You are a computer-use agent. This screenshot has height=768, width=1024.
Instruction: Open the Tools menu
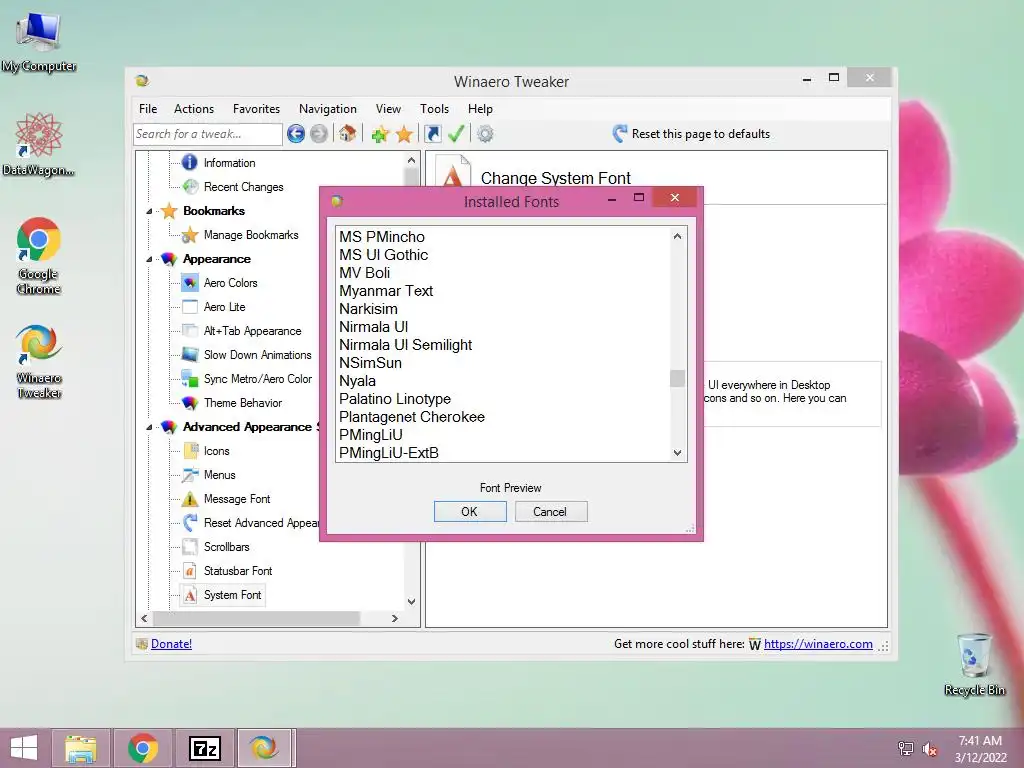(x=434, y=109)
